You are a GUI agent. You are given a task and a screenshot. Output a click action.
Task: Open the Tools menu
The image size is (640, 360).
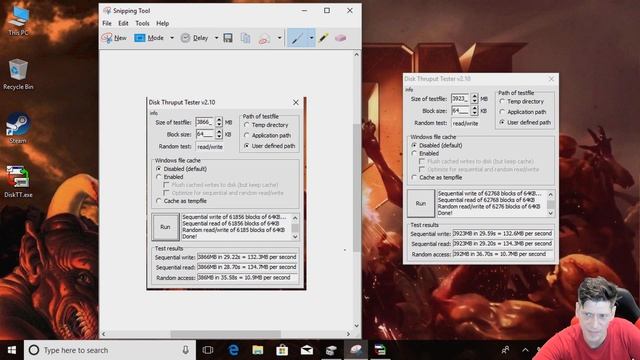click(x=142, y=23)
